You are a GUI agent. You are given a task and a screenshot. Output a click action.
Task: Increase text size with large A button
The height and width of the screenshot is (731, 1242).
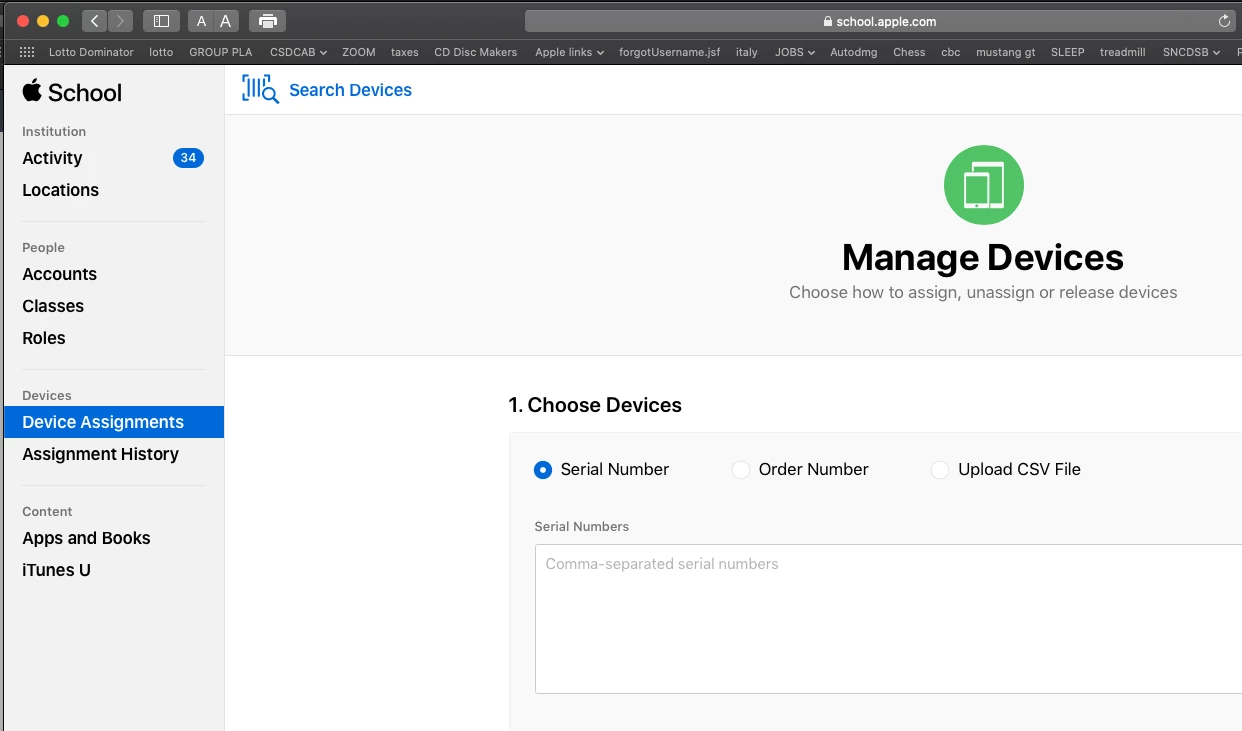[225, 21]
